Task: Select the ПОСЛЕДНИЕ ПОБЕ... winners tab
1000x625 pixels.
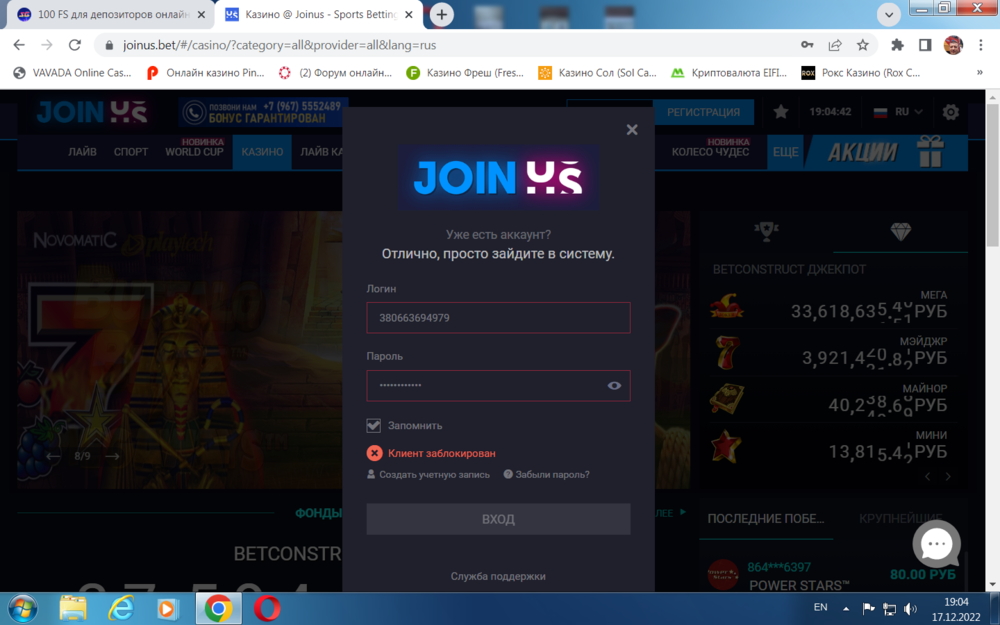Action: (x=765, y=518)
